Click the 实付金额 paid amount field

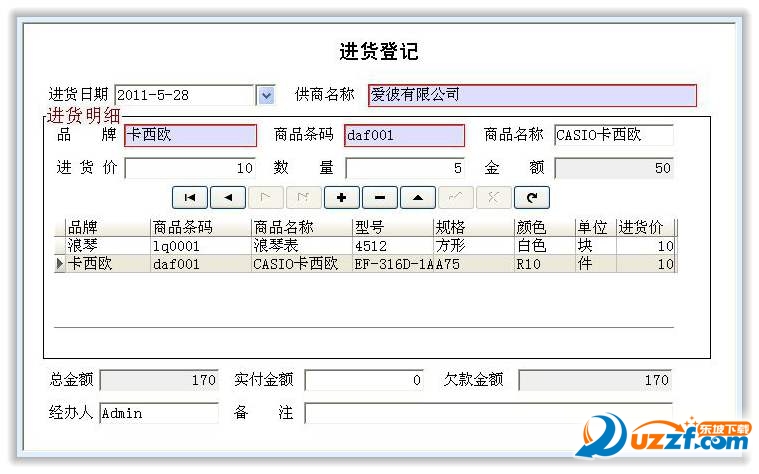click(x=364, y=380)
